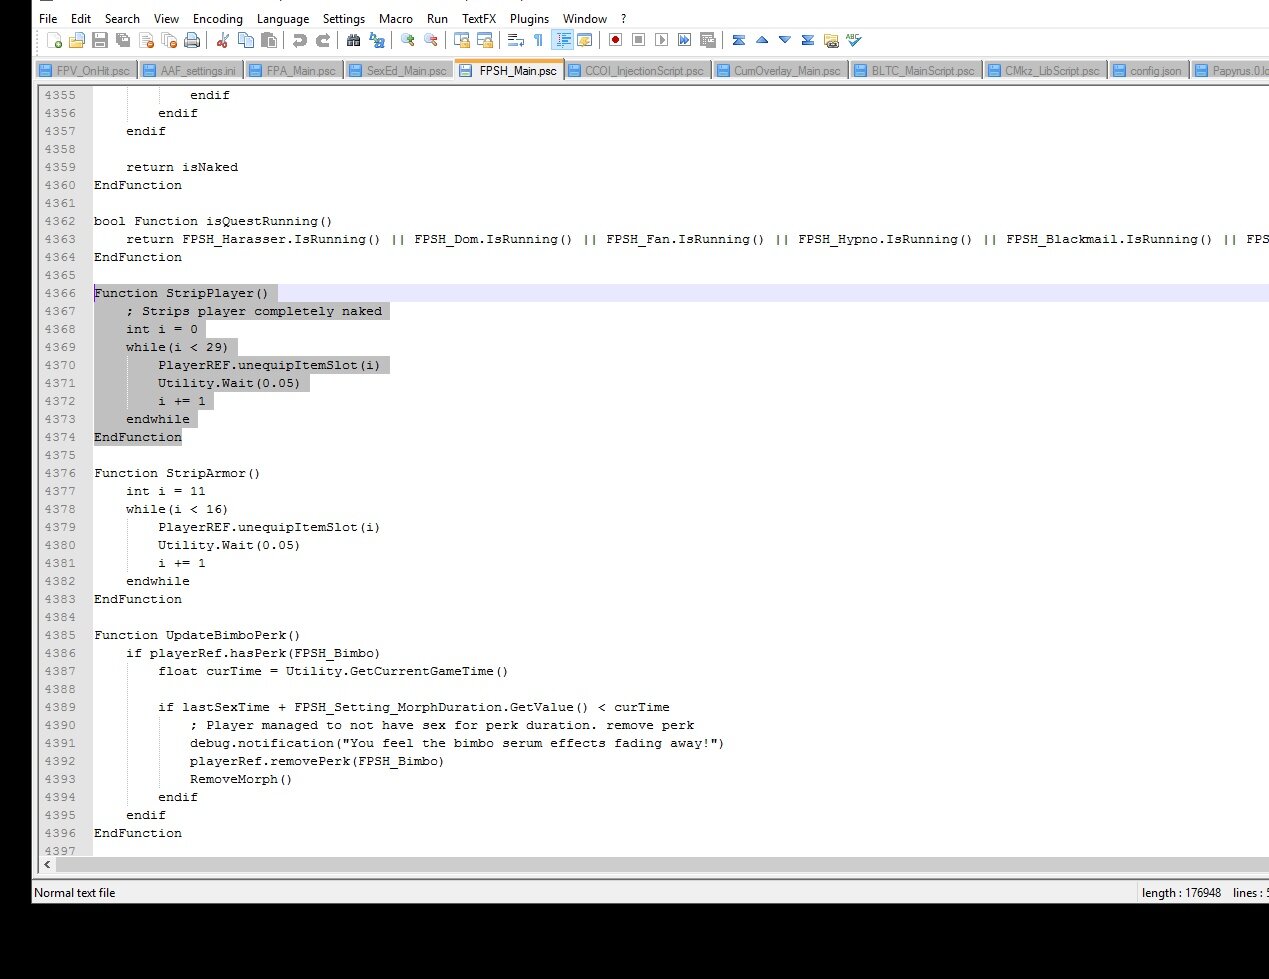Image resolution: width=1269 pixels, height=979 pixels.
Task: Open the Edit menu
Action: tap(81, 18)
